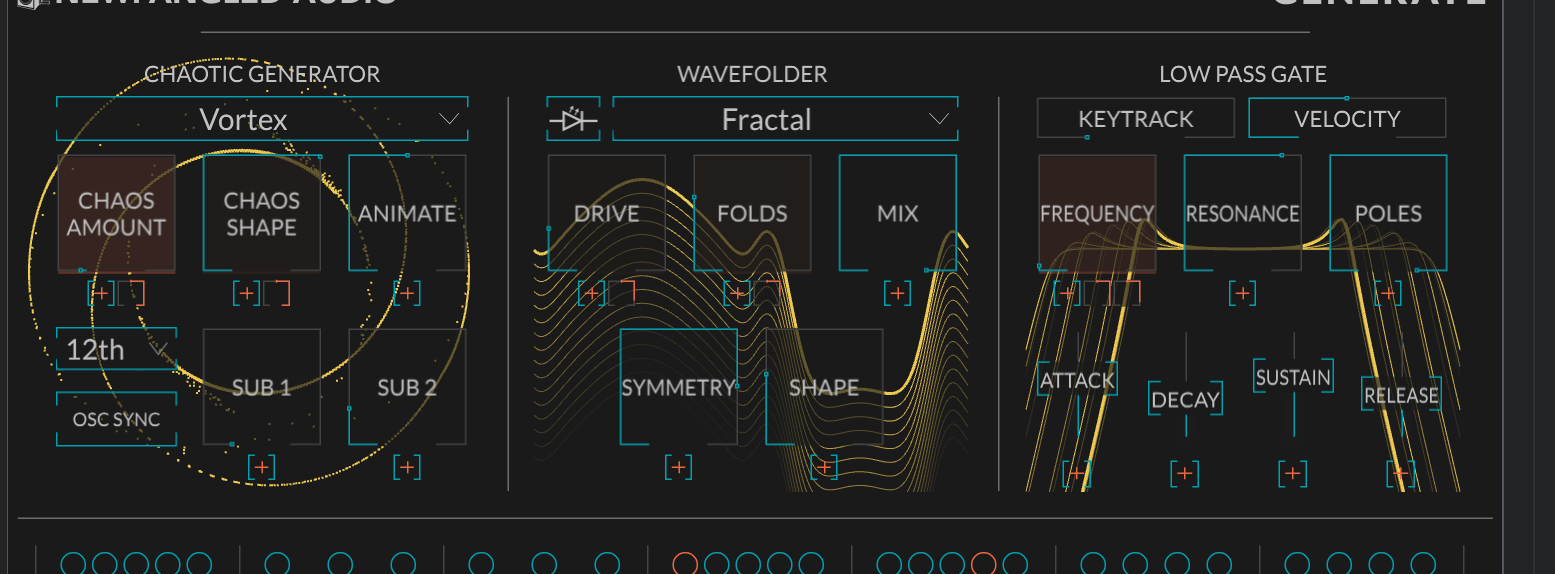
Task: Toggle the KEYTRACK switch
Action: [x=1135, y=119]
